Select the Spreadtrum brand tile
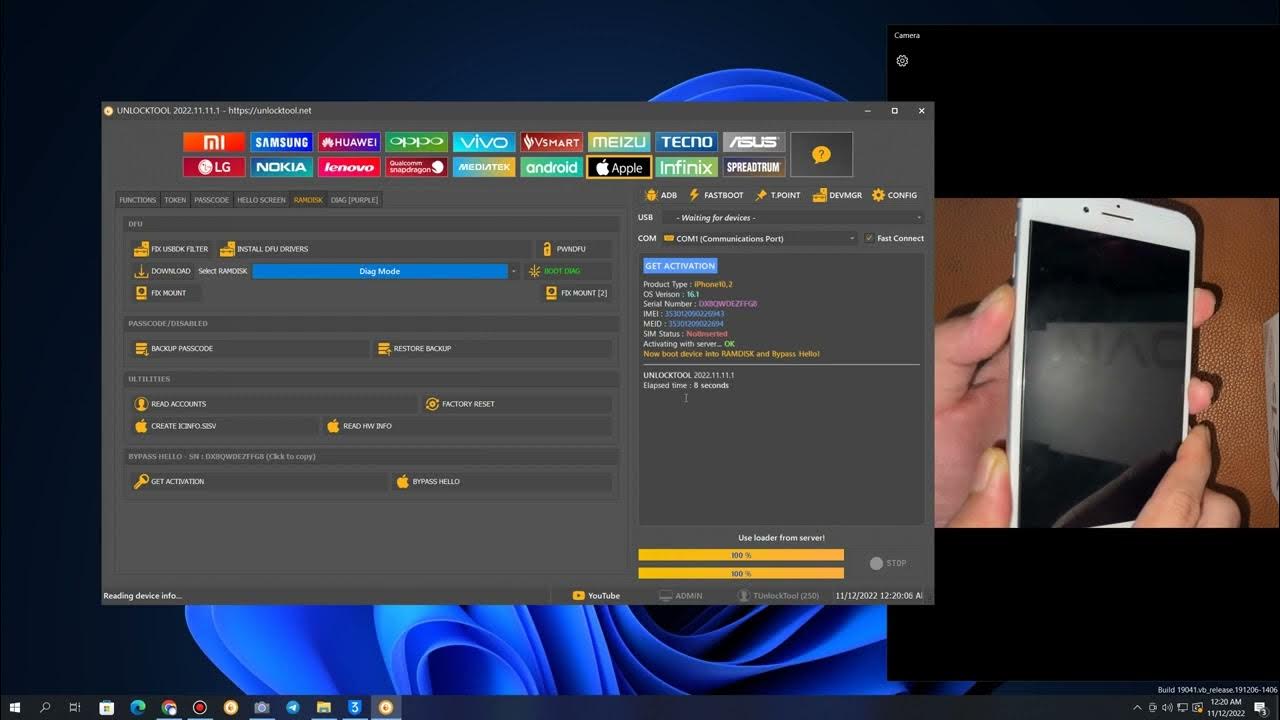1280x720 pixels. tap(754, 167)
